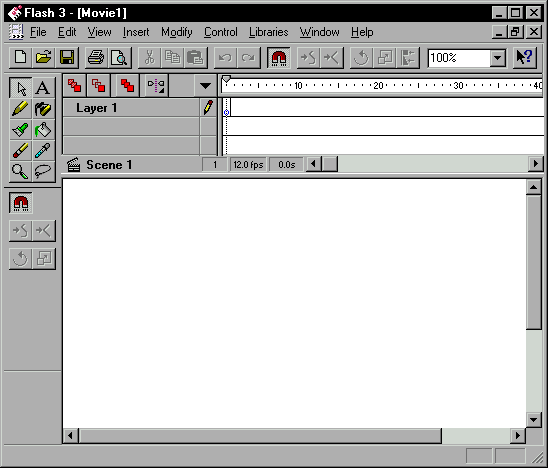Toggle the Snap magnet modifier below the toolbox
Image resolution: width=548 pixels, height=468 pixels.
pos(21,203)
